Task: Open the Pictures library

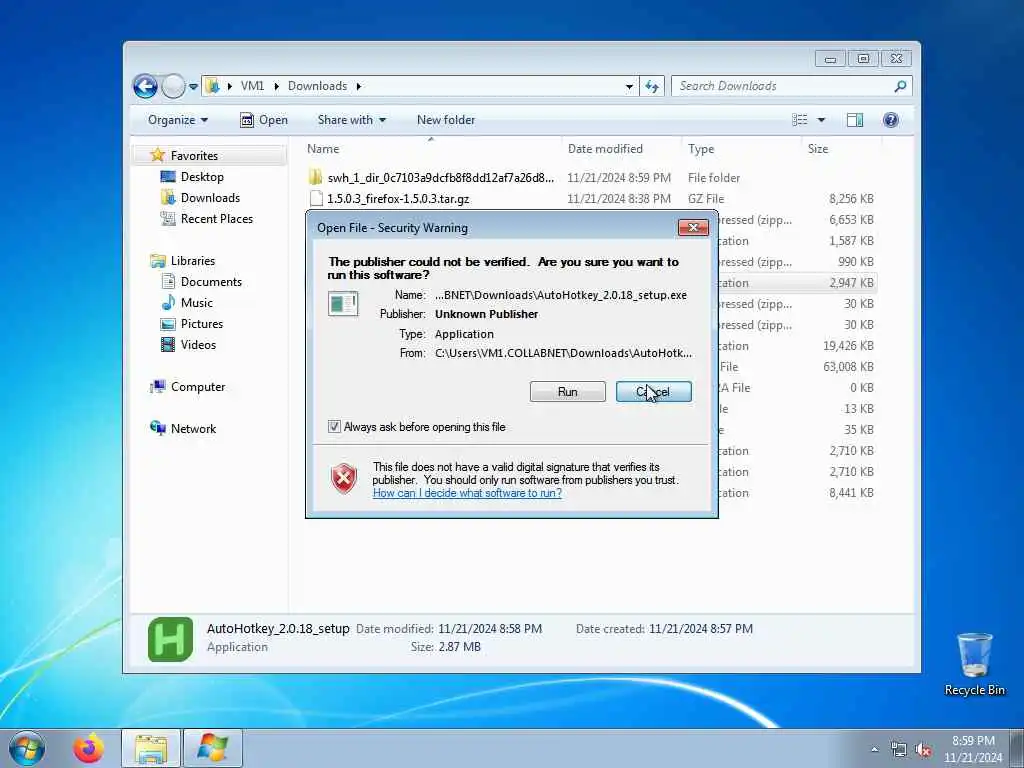Action: [x=202, y=323]
